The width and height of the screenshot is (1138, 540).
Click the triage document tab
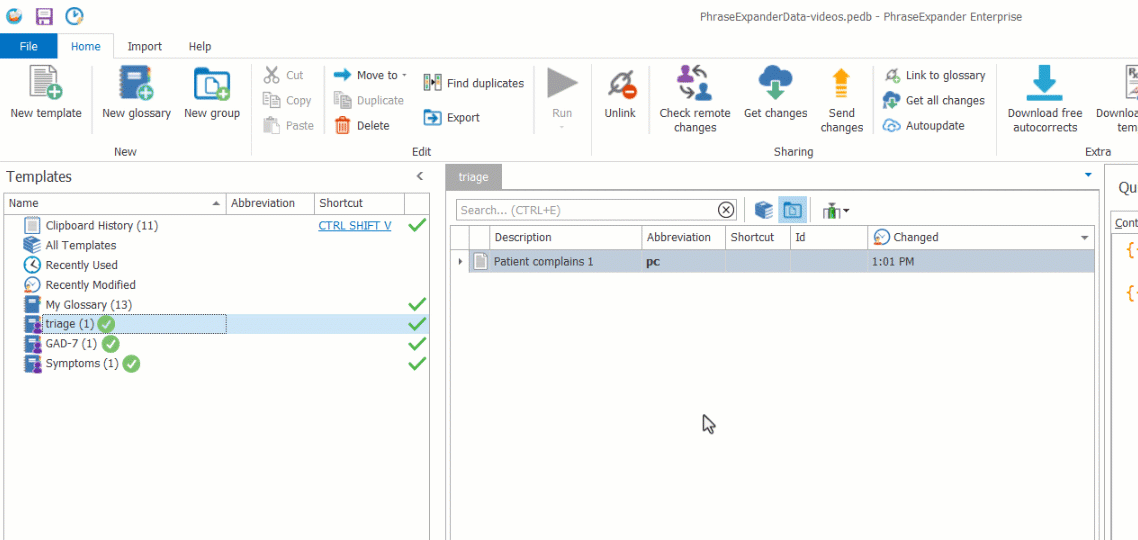pyautogui.click(x=473, y=176)
